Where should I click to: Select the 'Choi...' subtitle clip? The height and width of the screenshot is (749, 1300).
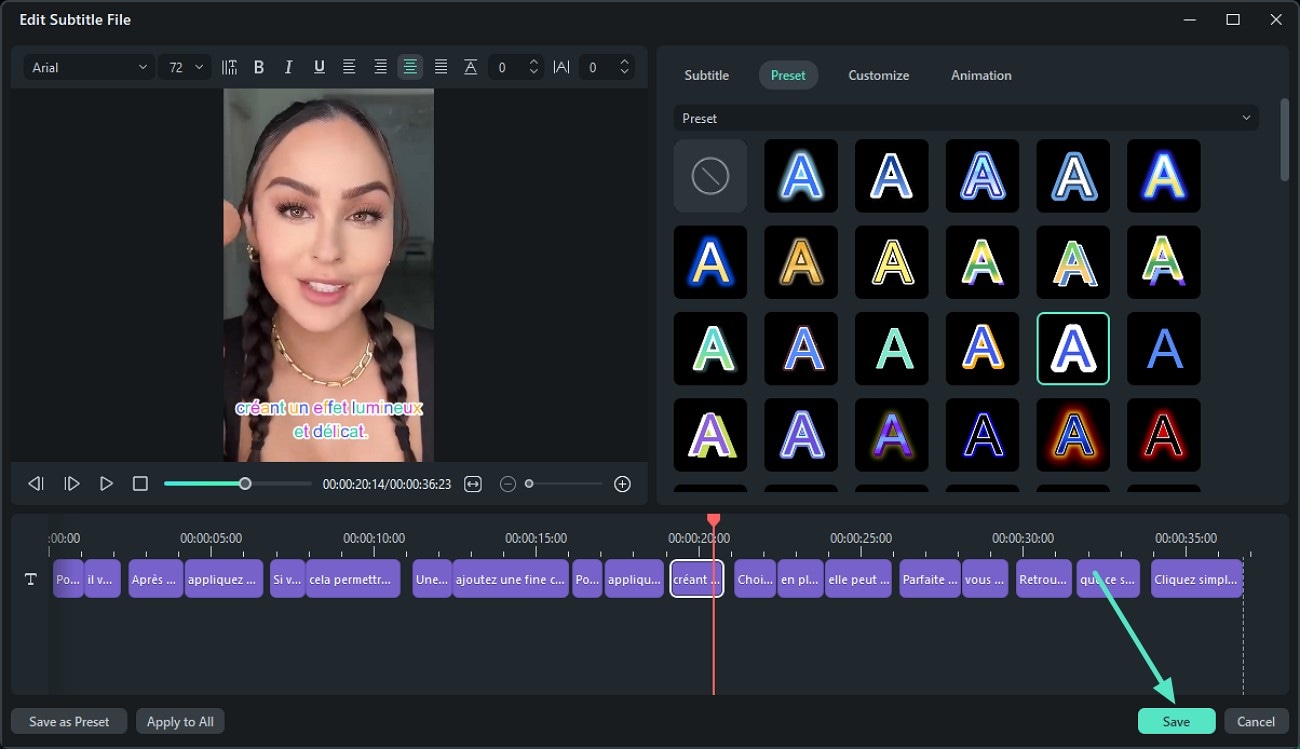(x=755, y=579)
